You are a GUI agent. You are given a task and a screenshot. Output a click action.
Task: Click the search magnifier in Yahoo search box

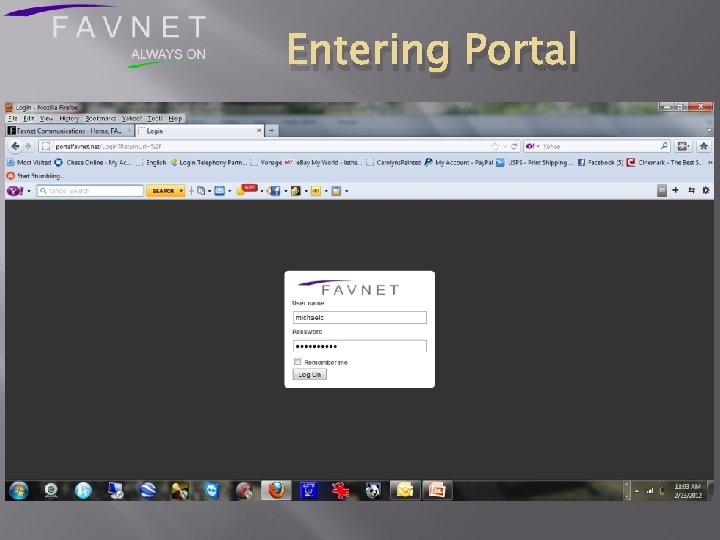(664, 146)
